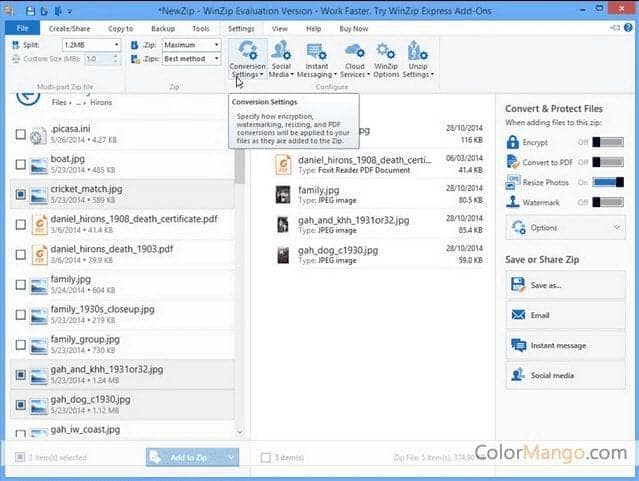The height and width of the screenshot is (481, 639).
Task: Click the quick access icon next to Save
Action: pyautogui.click(x=44, y=11)
